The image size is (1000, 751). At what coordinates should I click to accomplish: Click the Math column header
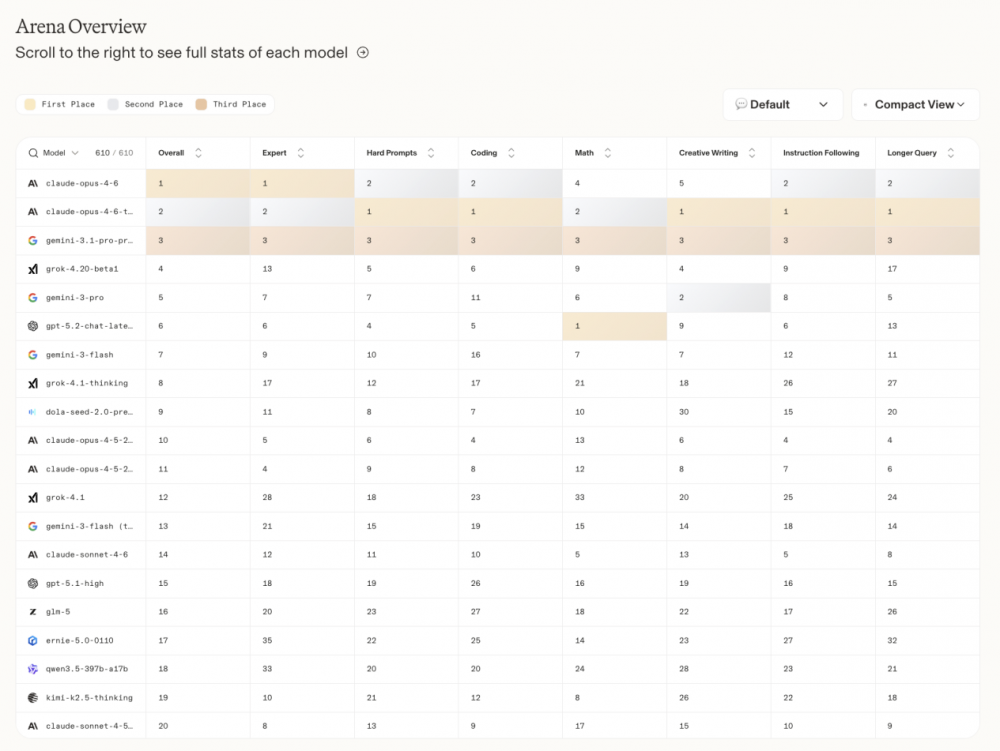(x=584, y=153)
